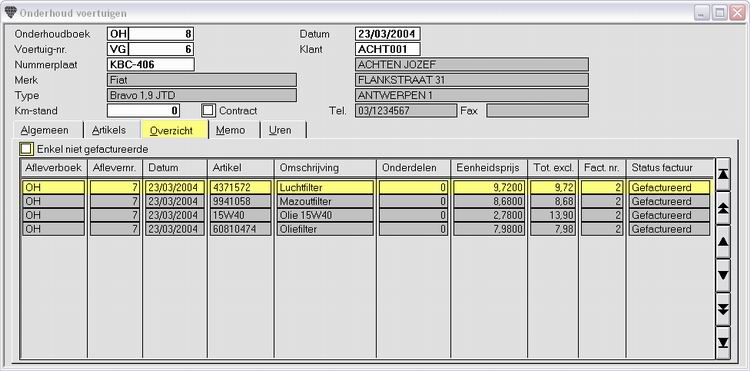Click Datum column header in grid
The width and height of the screenshot is (750, 371).
(175, 168)
